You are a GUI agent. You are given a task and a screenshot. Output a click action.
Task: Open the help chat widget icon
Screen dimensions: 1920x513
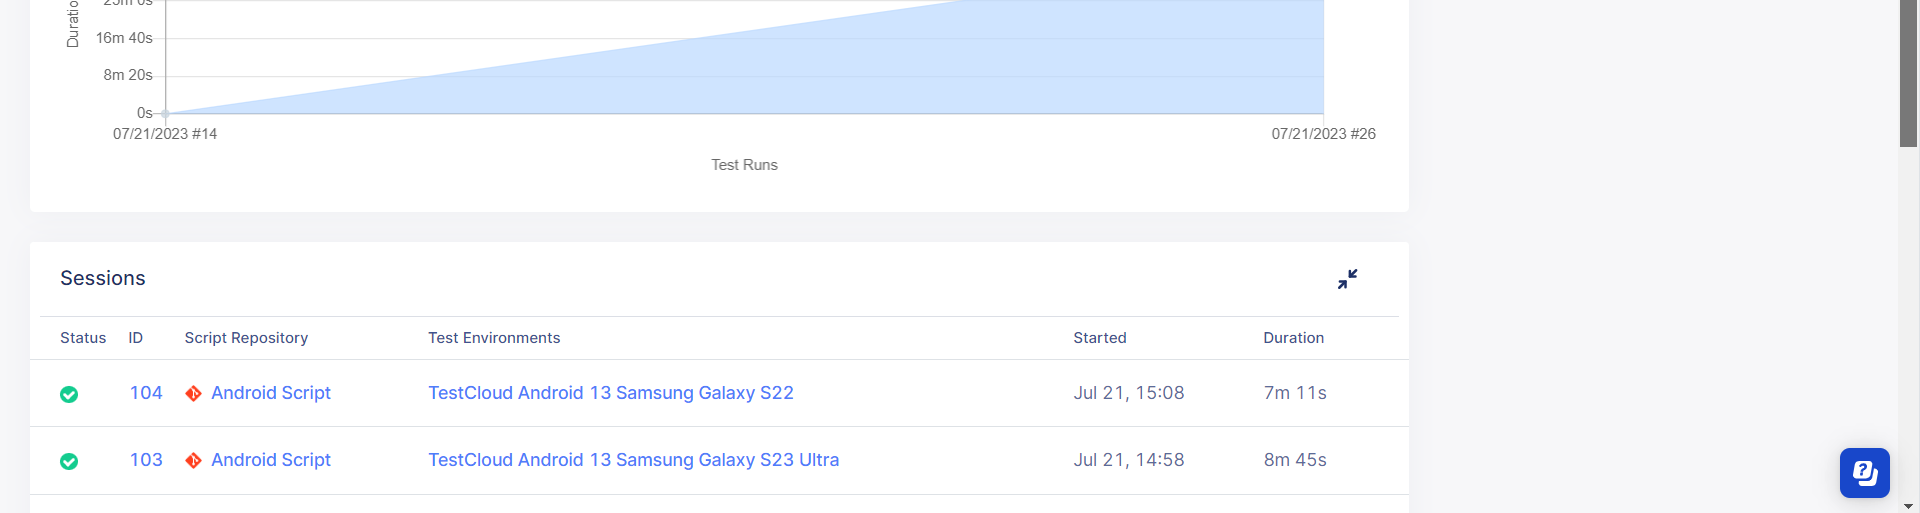pos(1864,472)
